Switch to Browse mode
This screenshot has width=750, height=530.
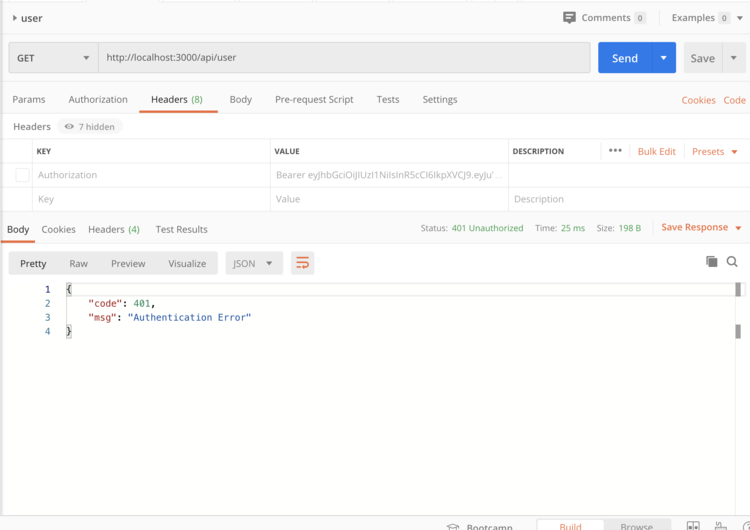click(x=637, y=525)
